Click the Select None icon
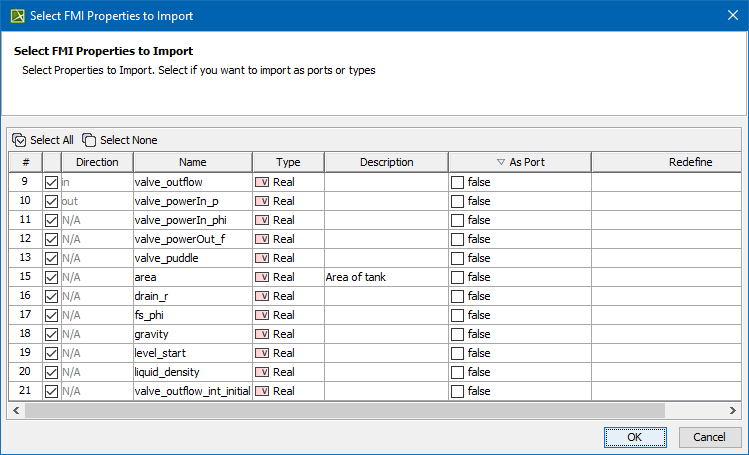The width and height of the screenshot is (749, 455). 89,140
